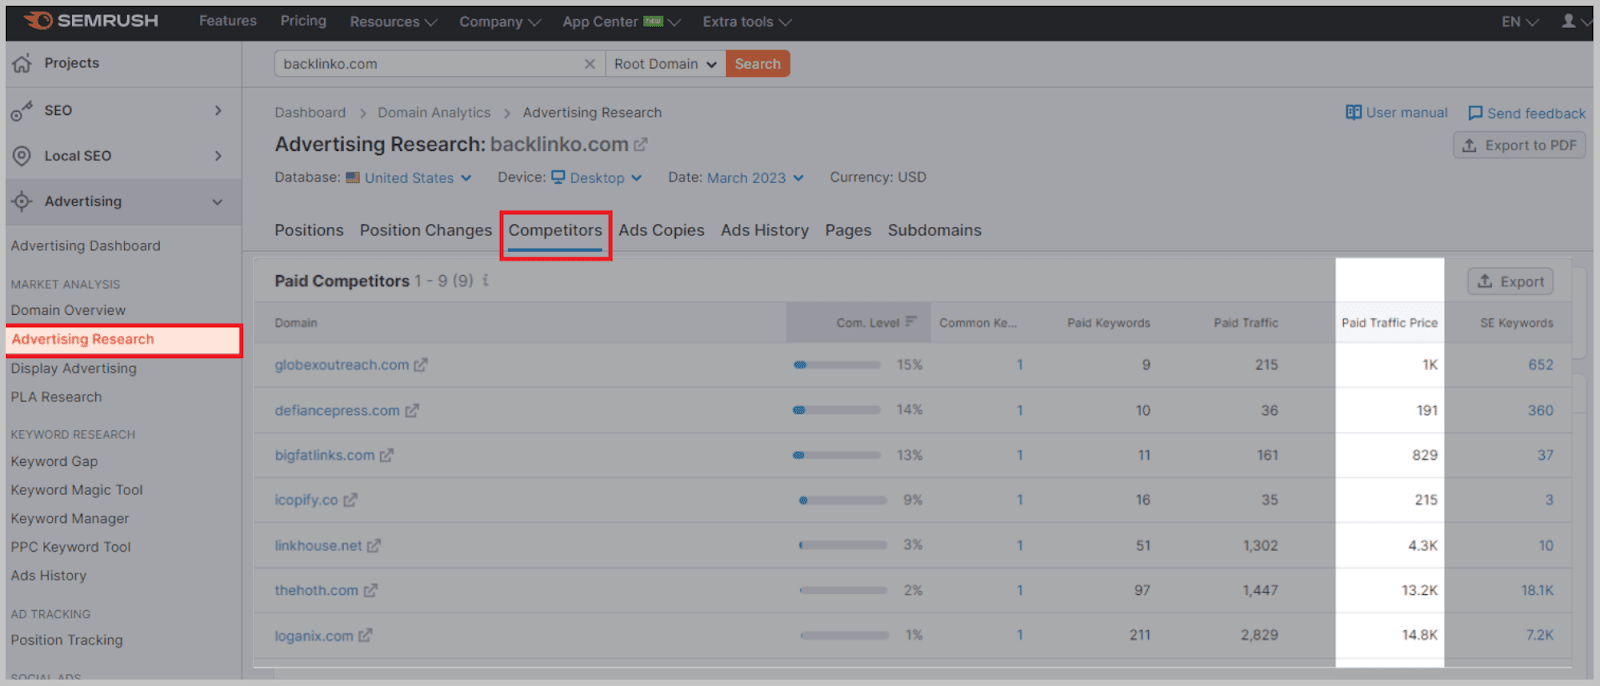
Task: Change the United States database dropdown
Action: [418, 178]
